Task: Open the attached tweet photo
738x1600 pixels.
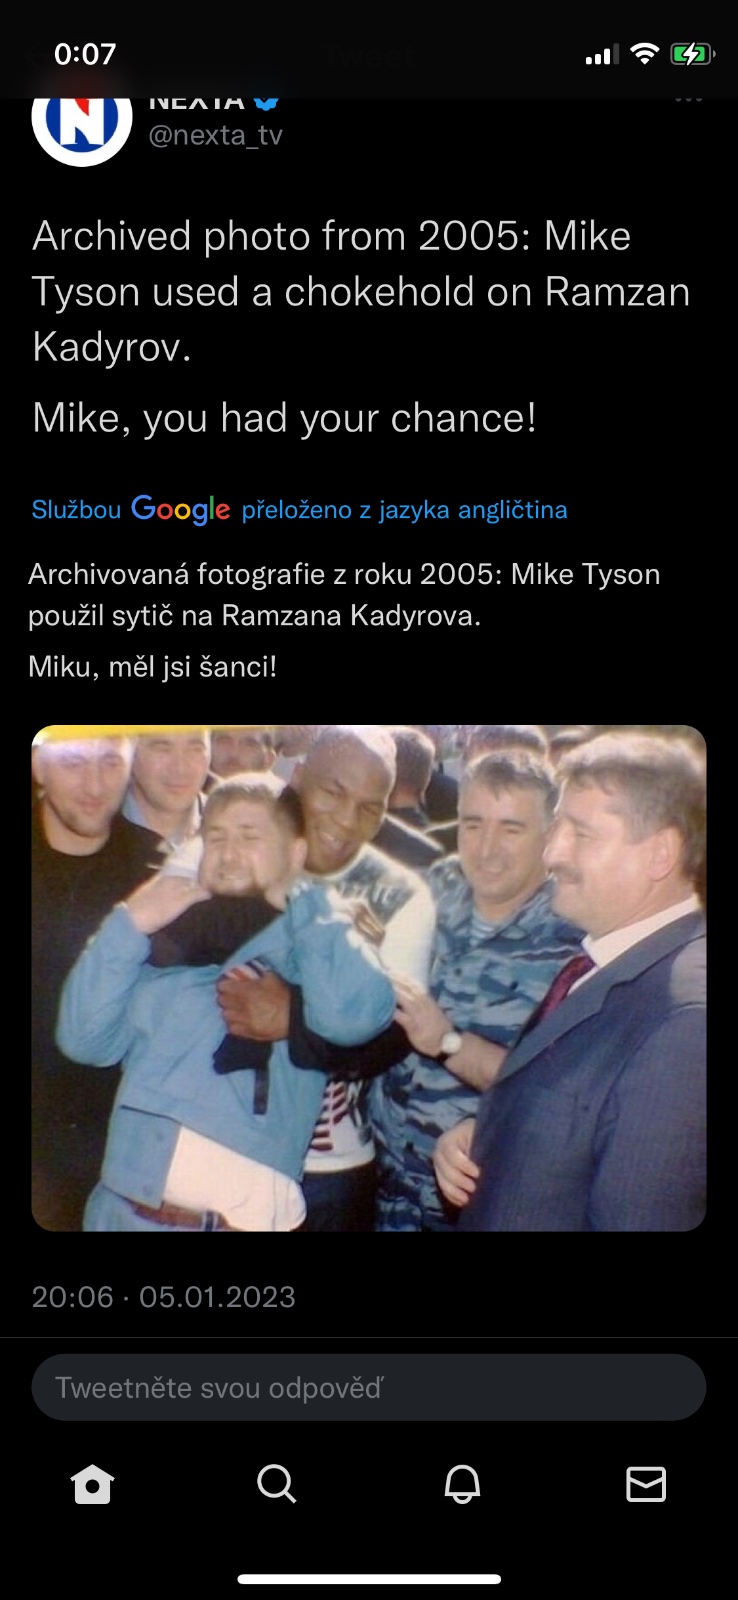Action: tap(369, 978)
